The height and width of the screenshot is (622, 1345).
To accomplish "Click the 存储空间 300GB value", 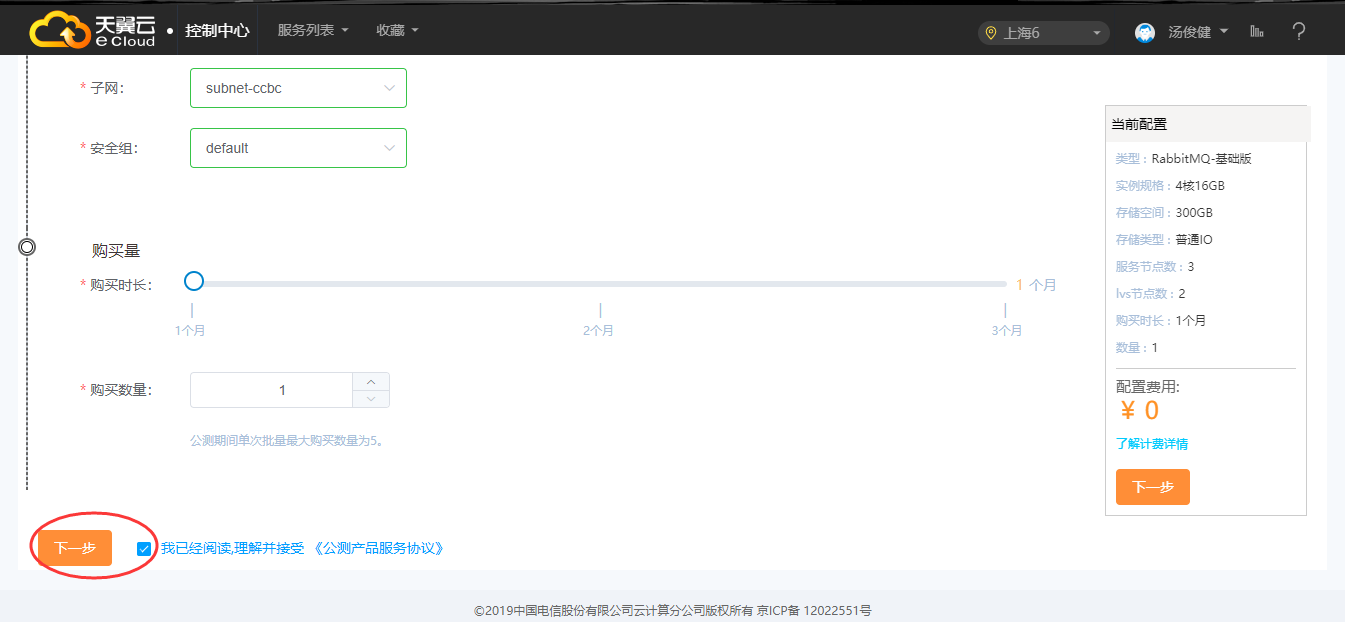I will [x=1194, y=212].
